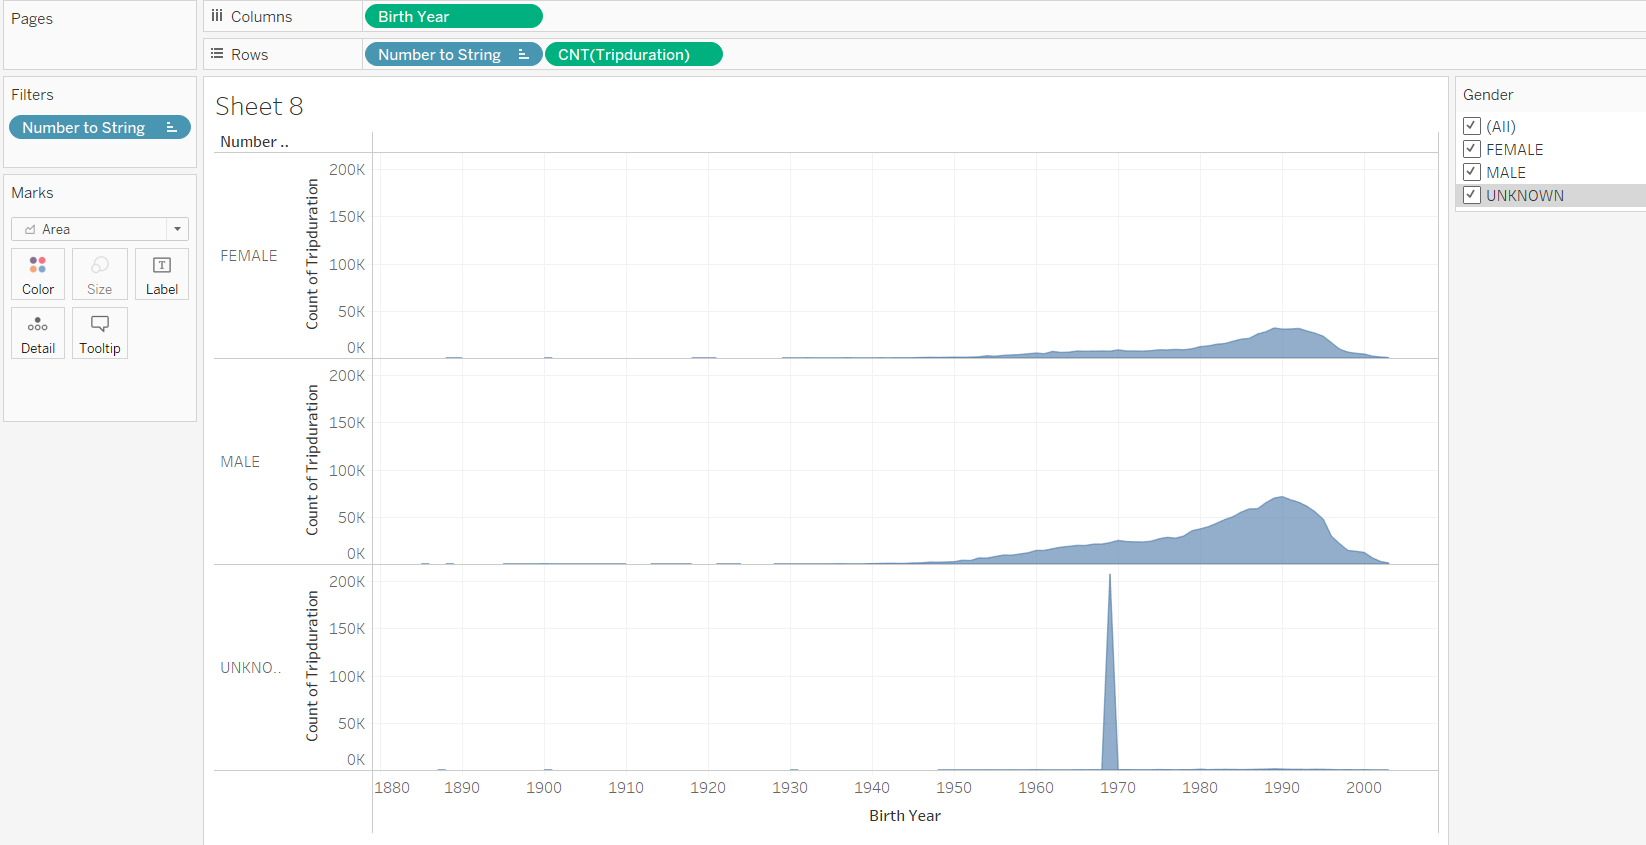1646x845 pixels.
Task: Open the Label marks card
Action: [162, 274]
